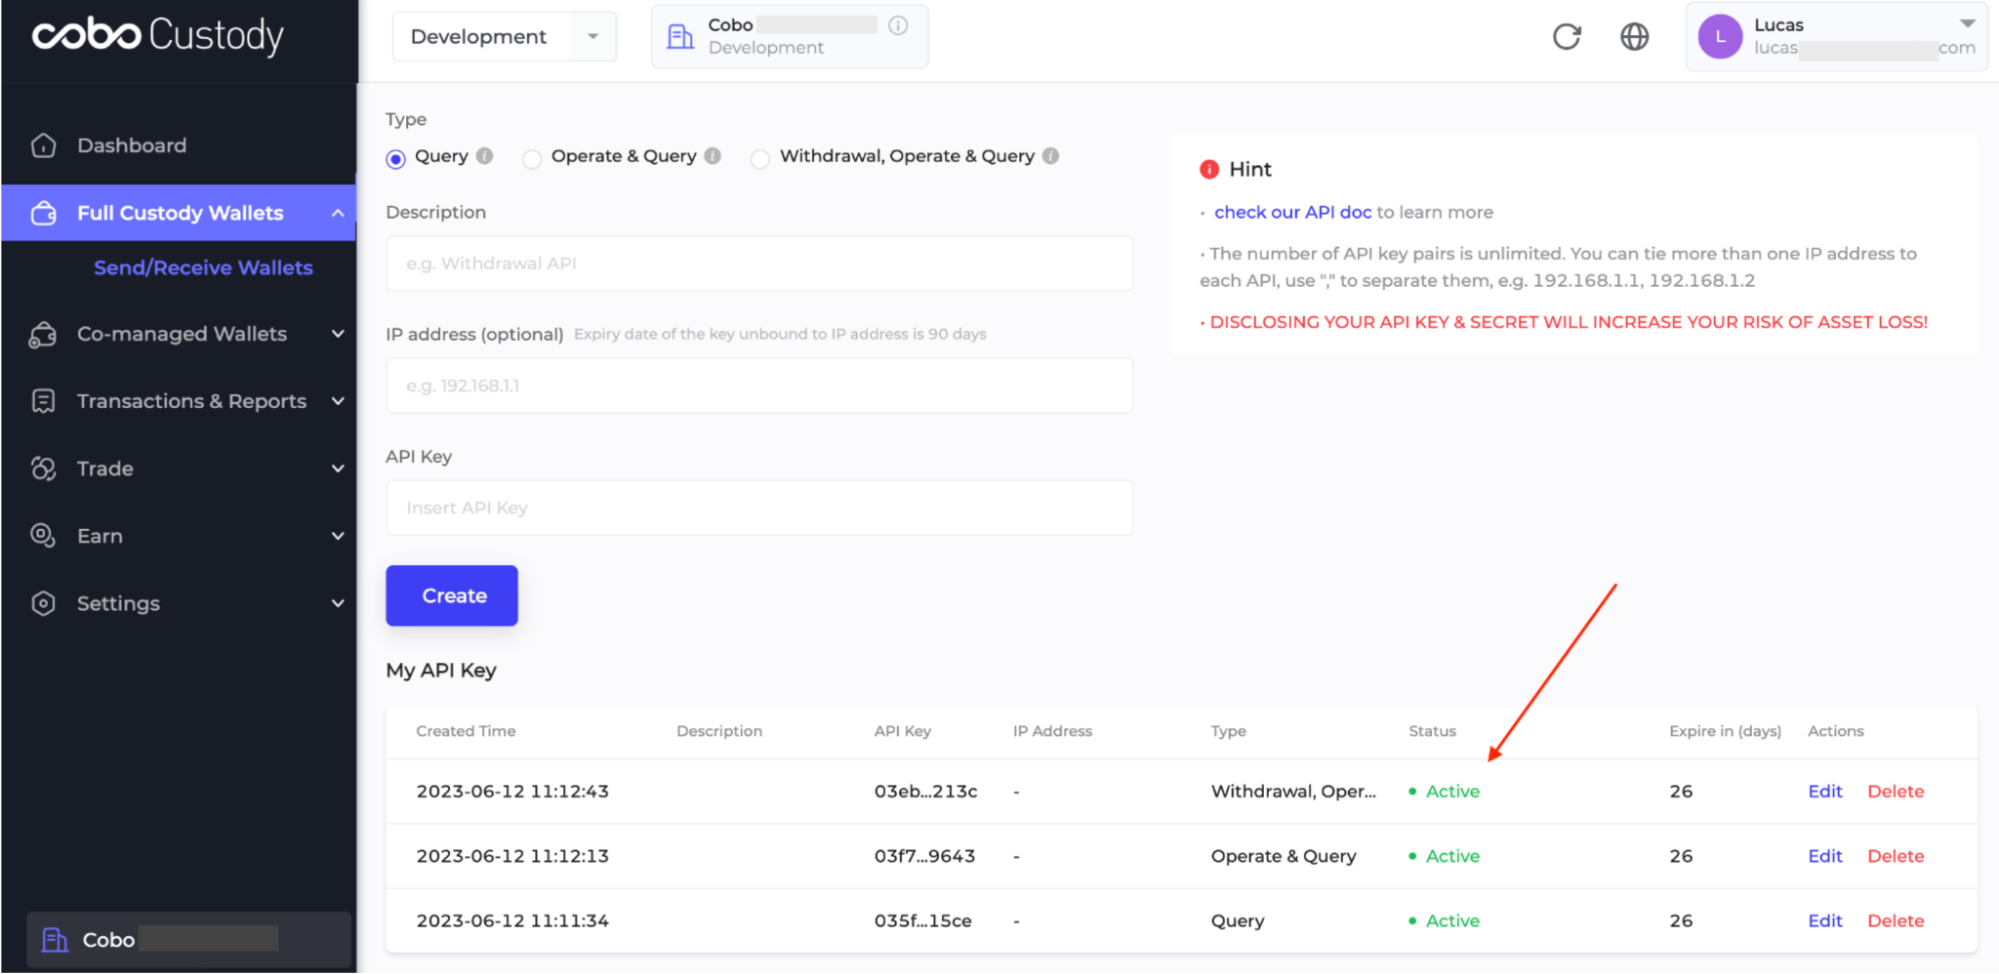Click the '035f...15ce' API key cell
Viewport: 1999px width, 974px height.
coord(922,921)
